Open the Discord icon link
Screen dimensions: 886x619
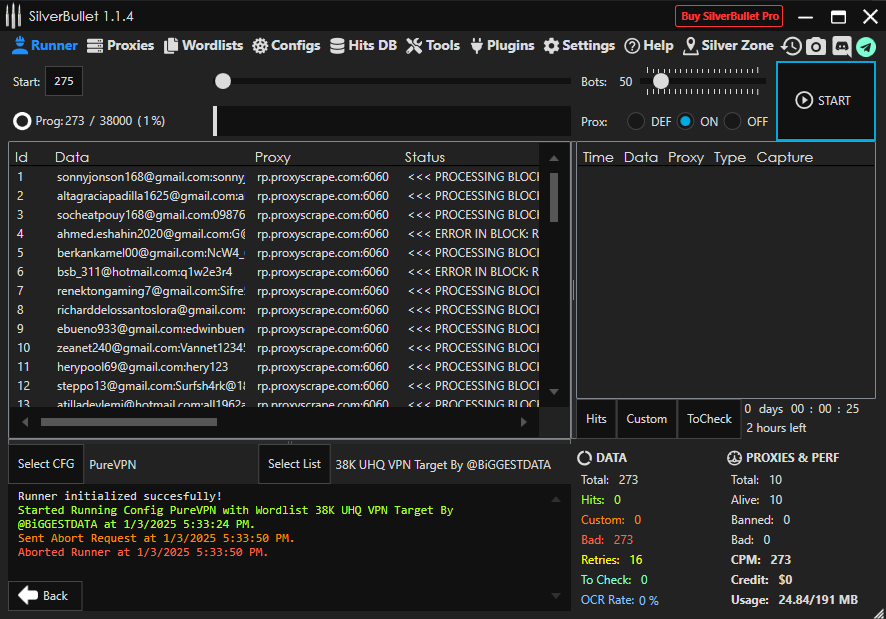tap(841, 46)
